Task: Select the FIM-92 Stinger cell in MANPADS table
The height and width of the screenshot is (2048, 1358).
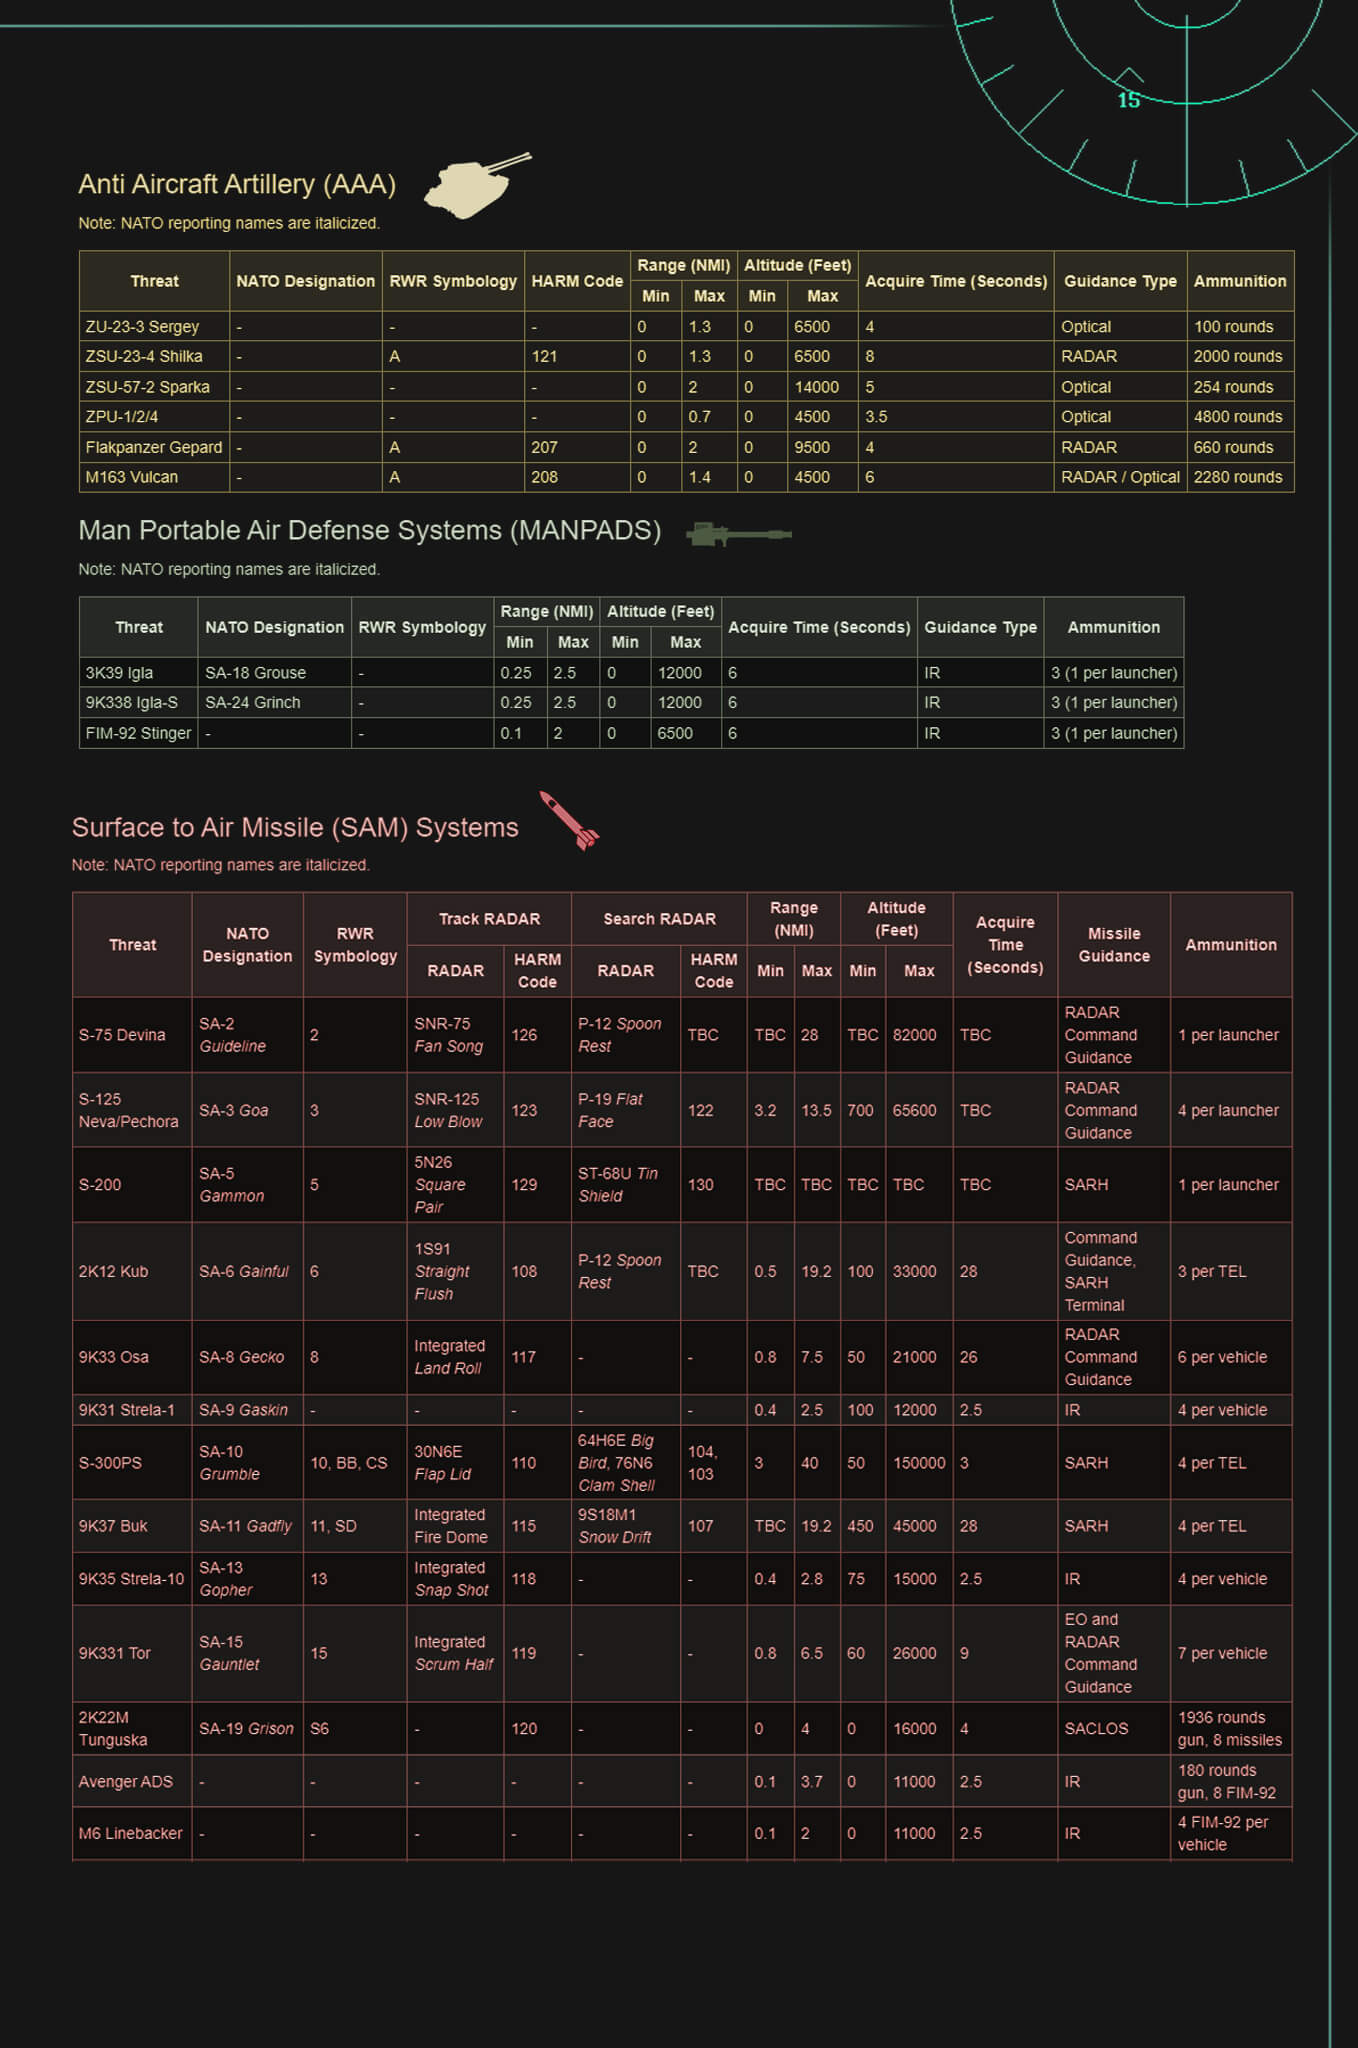Action: (x=138, y=734)
